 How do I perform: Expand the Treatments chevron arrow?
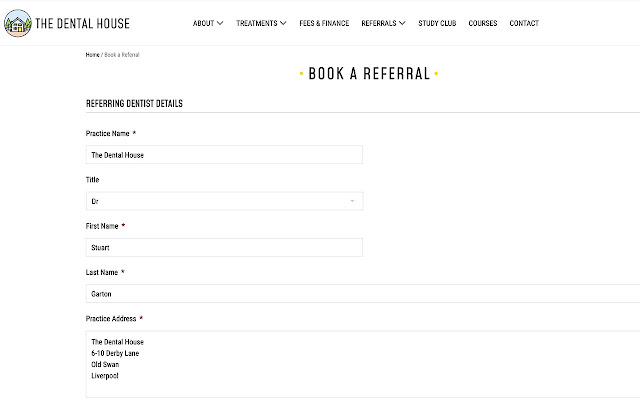(283, 23)
